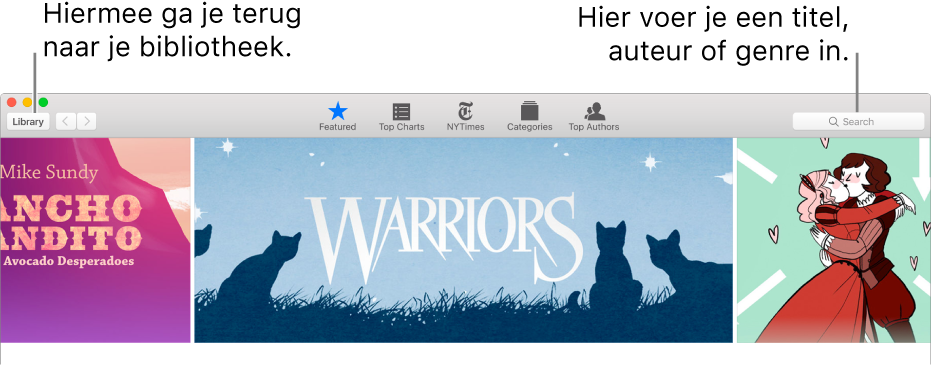
Task: Select the Top Authors text label
Action: click(x=594, y=126)
